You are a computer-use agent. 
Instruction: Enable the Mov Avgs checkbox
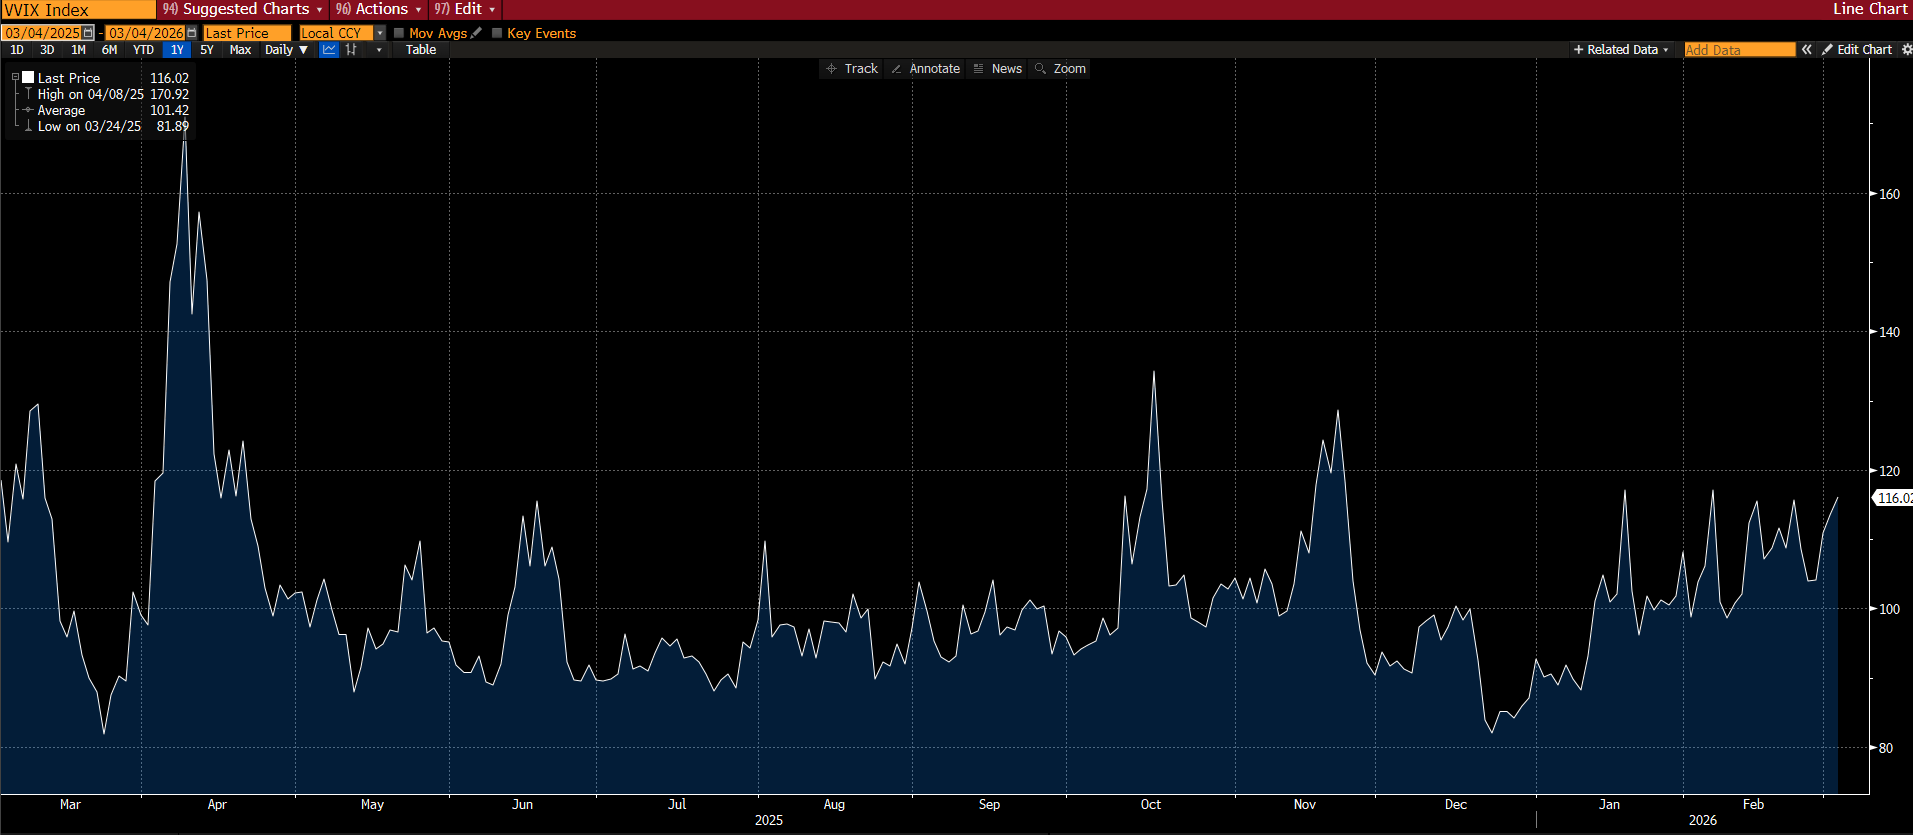(x=399, y=33)
